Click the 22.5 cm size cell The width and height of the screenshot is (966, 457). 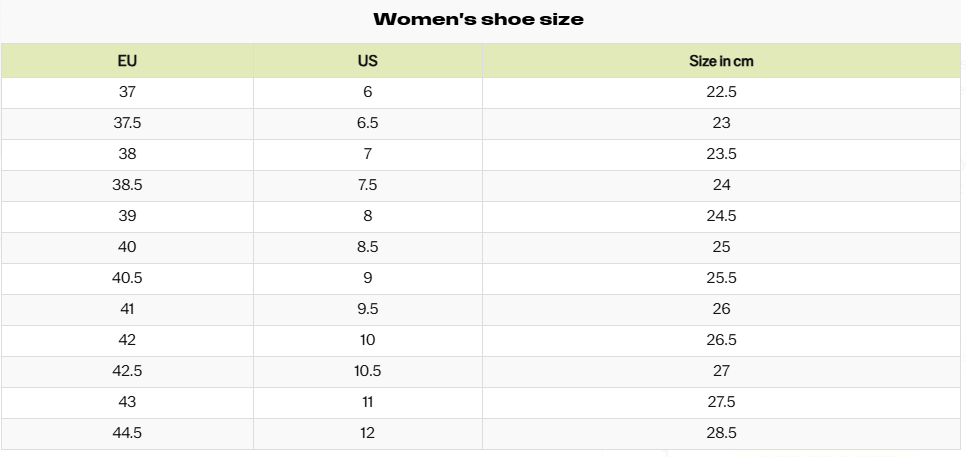click(x=721, y=92)
